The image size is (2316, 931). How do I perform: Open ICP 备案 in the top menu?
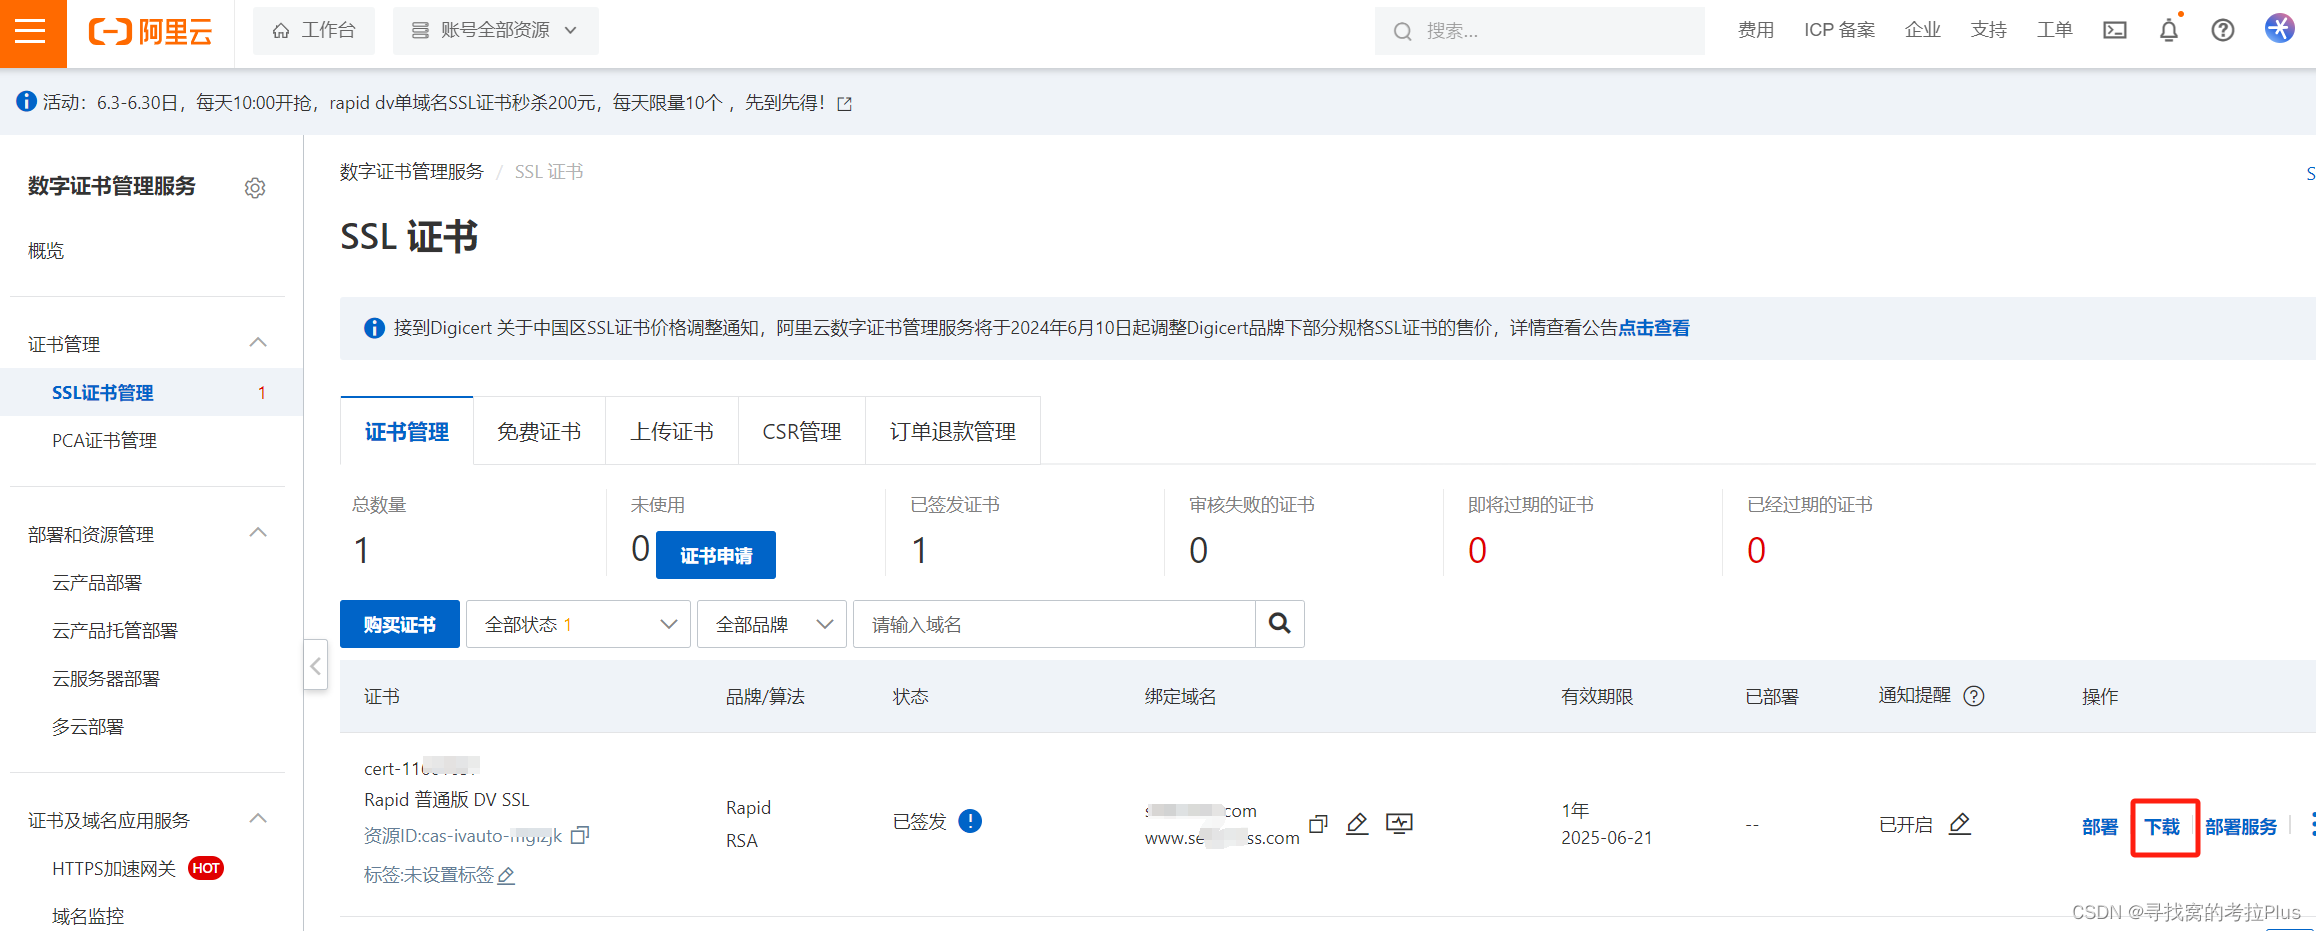click(x=1840, y=30)
